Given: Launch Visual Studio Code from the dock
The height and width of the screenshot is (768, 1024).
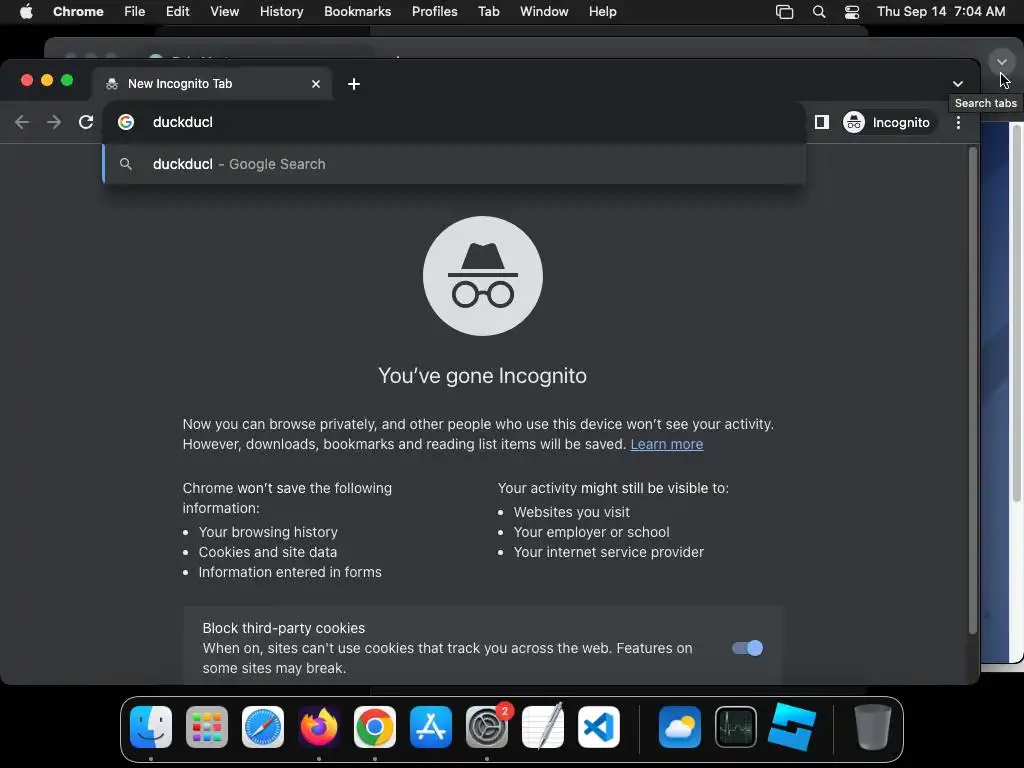Looking at the screenshot, I should [599, 727].
